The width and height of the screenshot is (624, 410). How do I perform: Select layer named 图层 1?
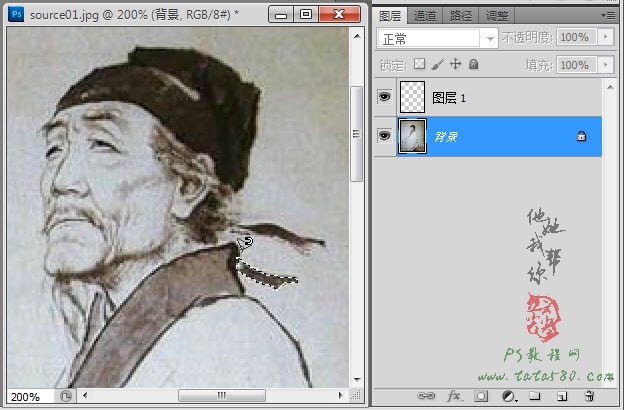[x=448, y=98]
